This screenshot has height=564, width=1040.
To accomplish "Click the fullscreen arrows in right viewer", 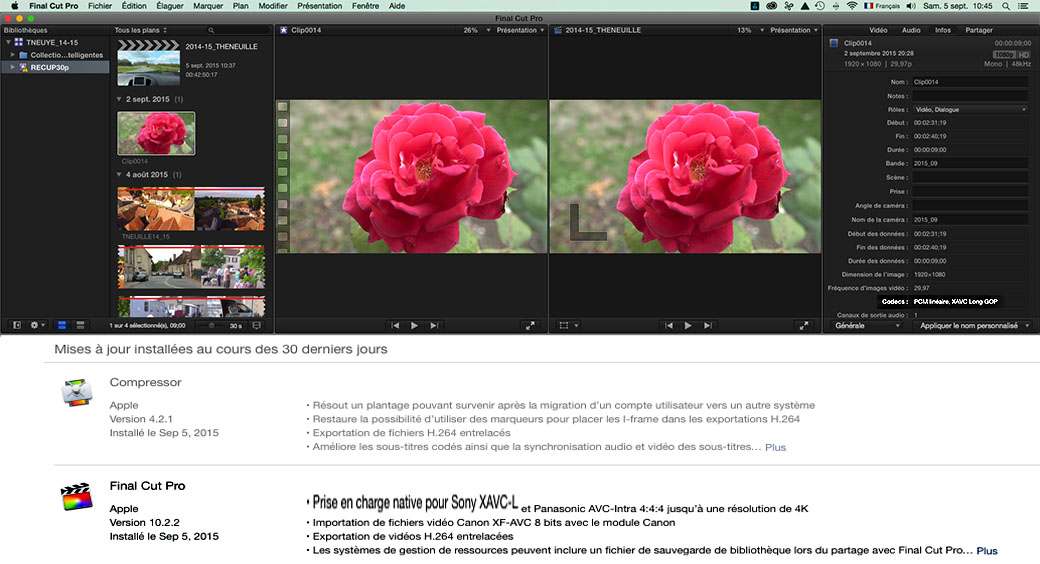I will pyautogui.click(x=803, y=325).
